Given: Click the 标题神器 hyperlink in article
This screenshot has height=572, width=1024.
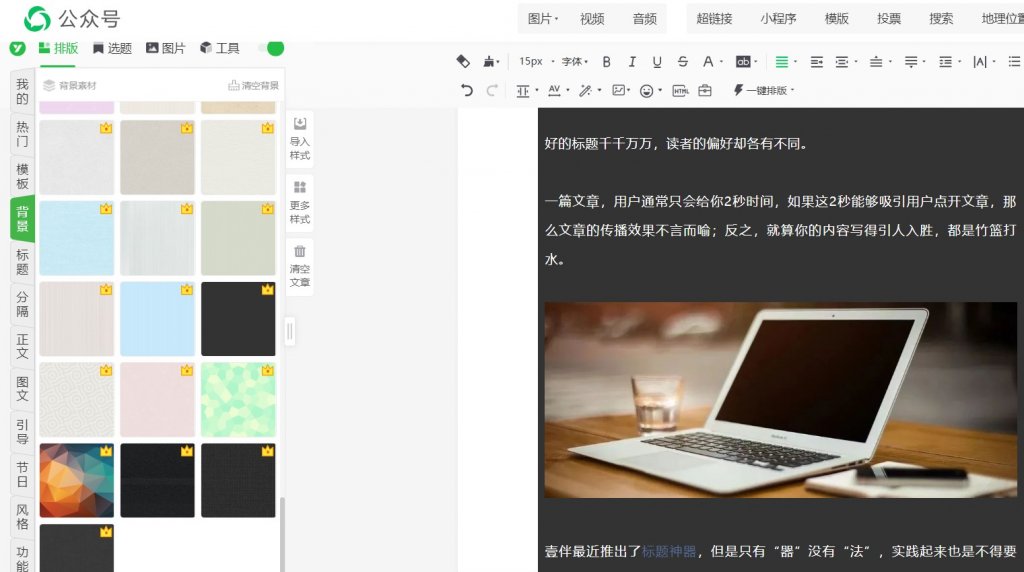Looking at the screenshot, I should click(x=669, y=551).
